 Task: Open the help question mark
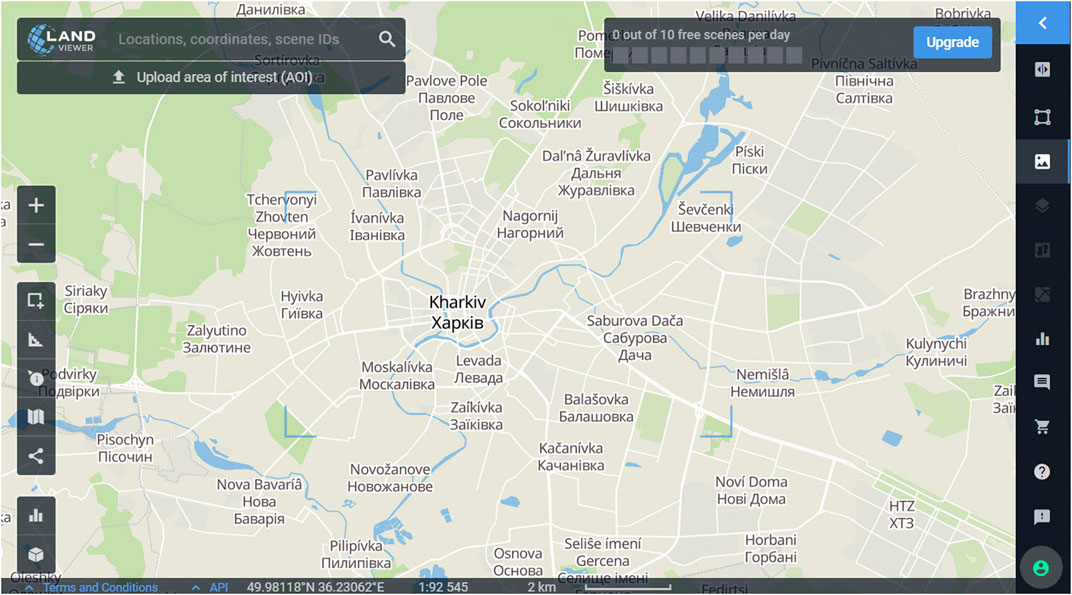pyautogui.click(x=1042, y=472)
